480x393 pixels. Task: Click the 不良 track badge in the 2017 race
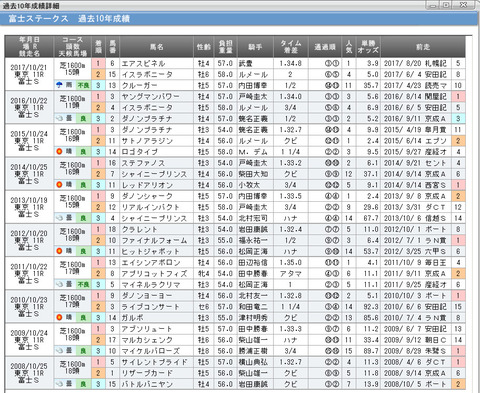(x=83, y=85)
